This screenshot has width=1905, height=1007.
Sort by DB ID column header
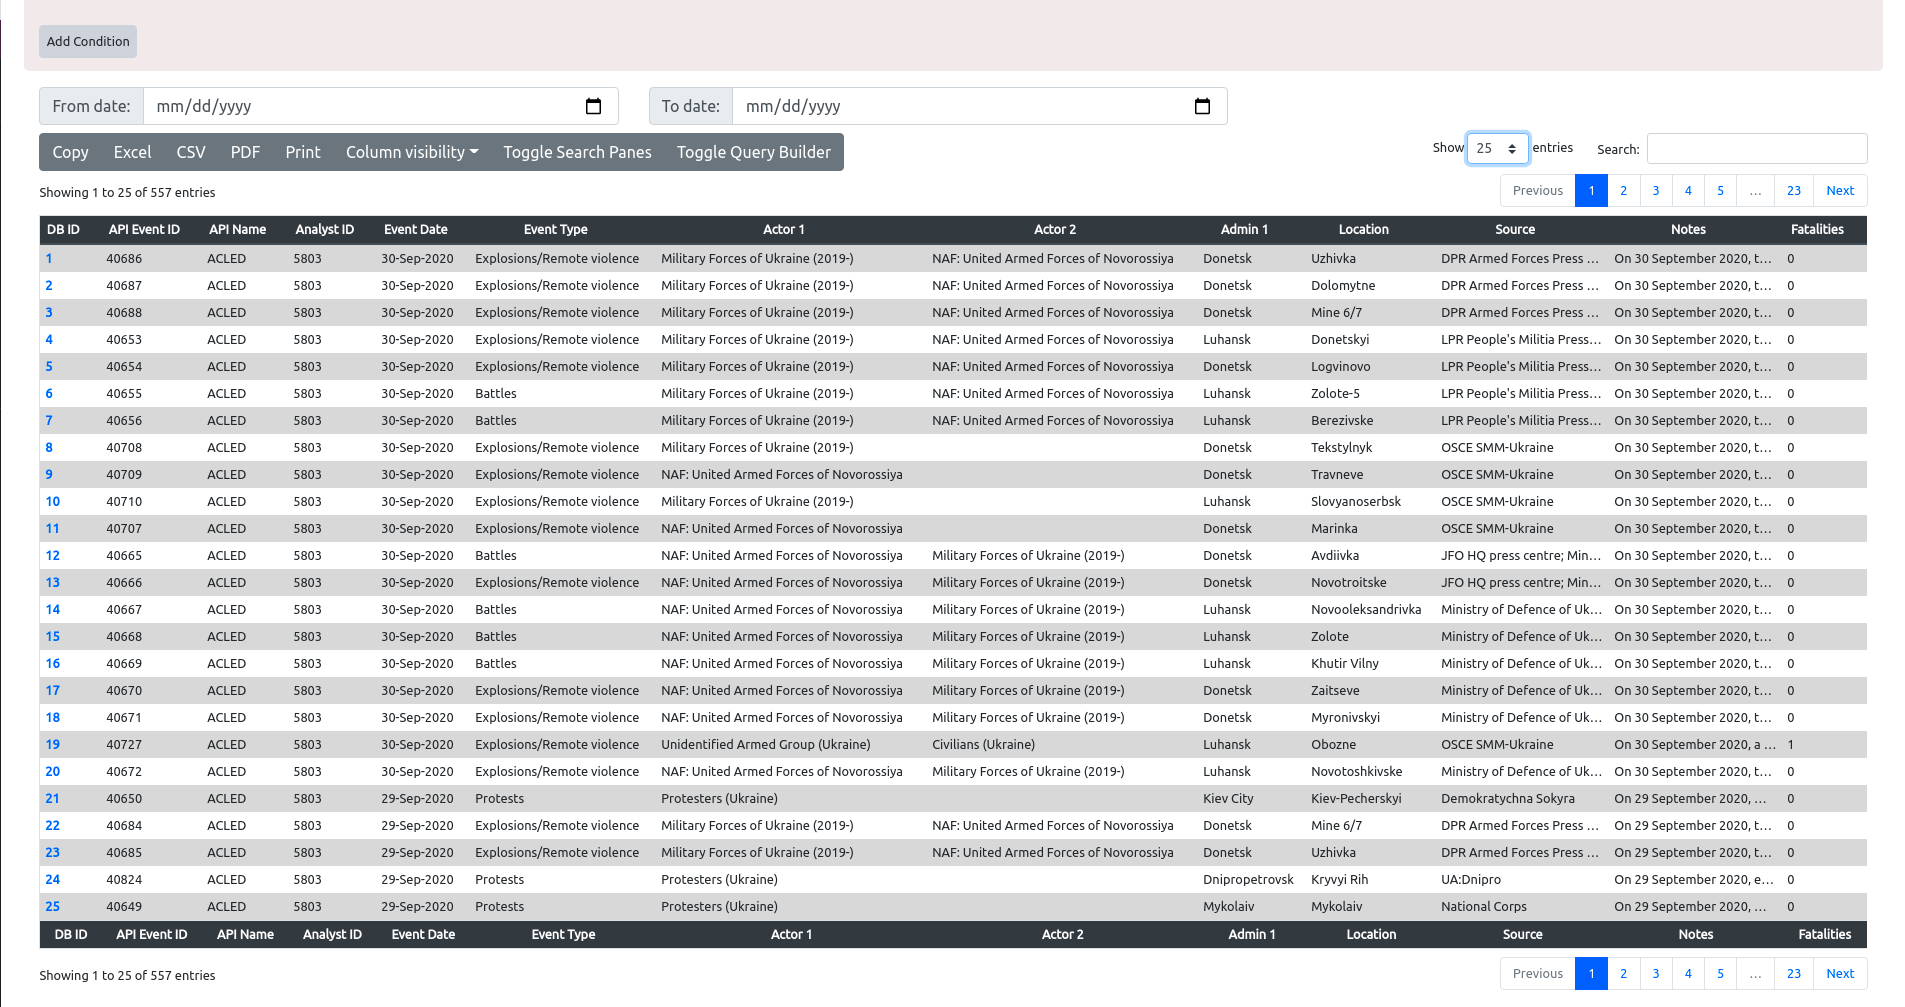tap(63, 229)
